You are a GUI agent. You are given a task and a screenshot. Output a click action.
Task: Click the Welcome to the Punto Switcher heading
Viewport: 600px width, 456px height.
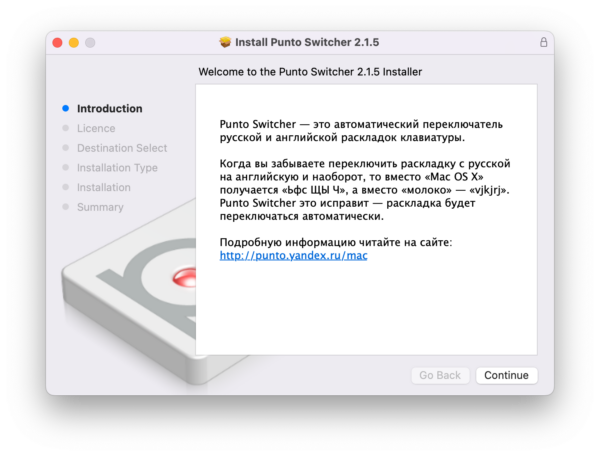tap(310, 72)
